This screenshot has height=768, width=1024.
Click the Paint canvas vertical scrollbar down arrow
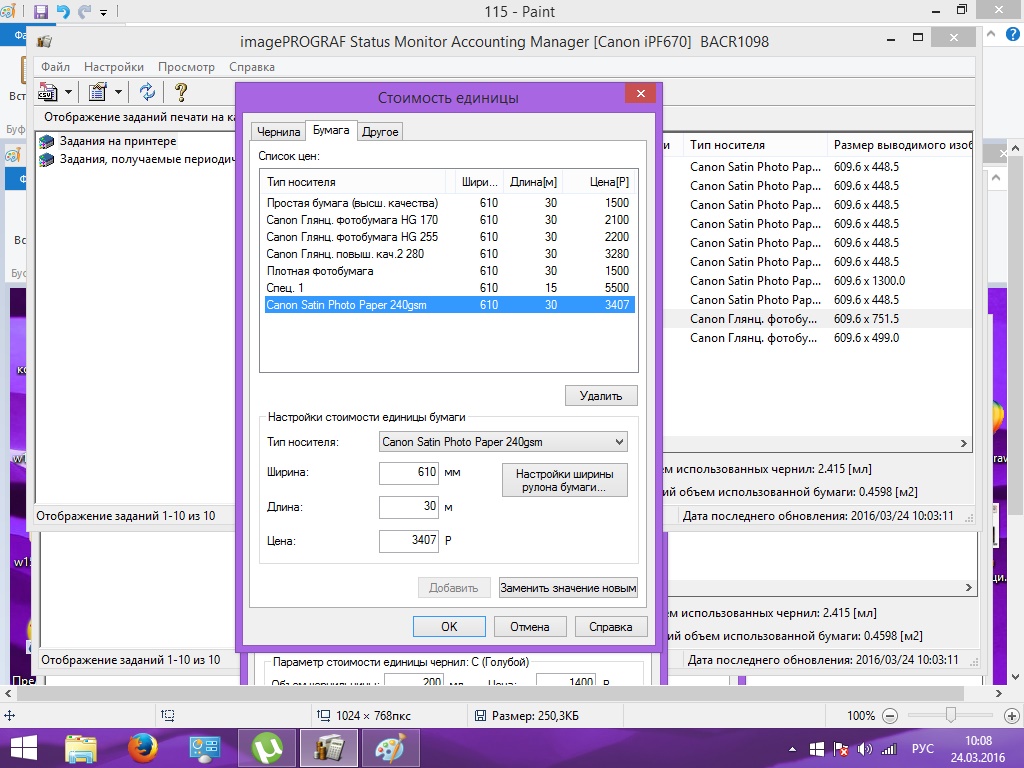(x=1015, y=677)
